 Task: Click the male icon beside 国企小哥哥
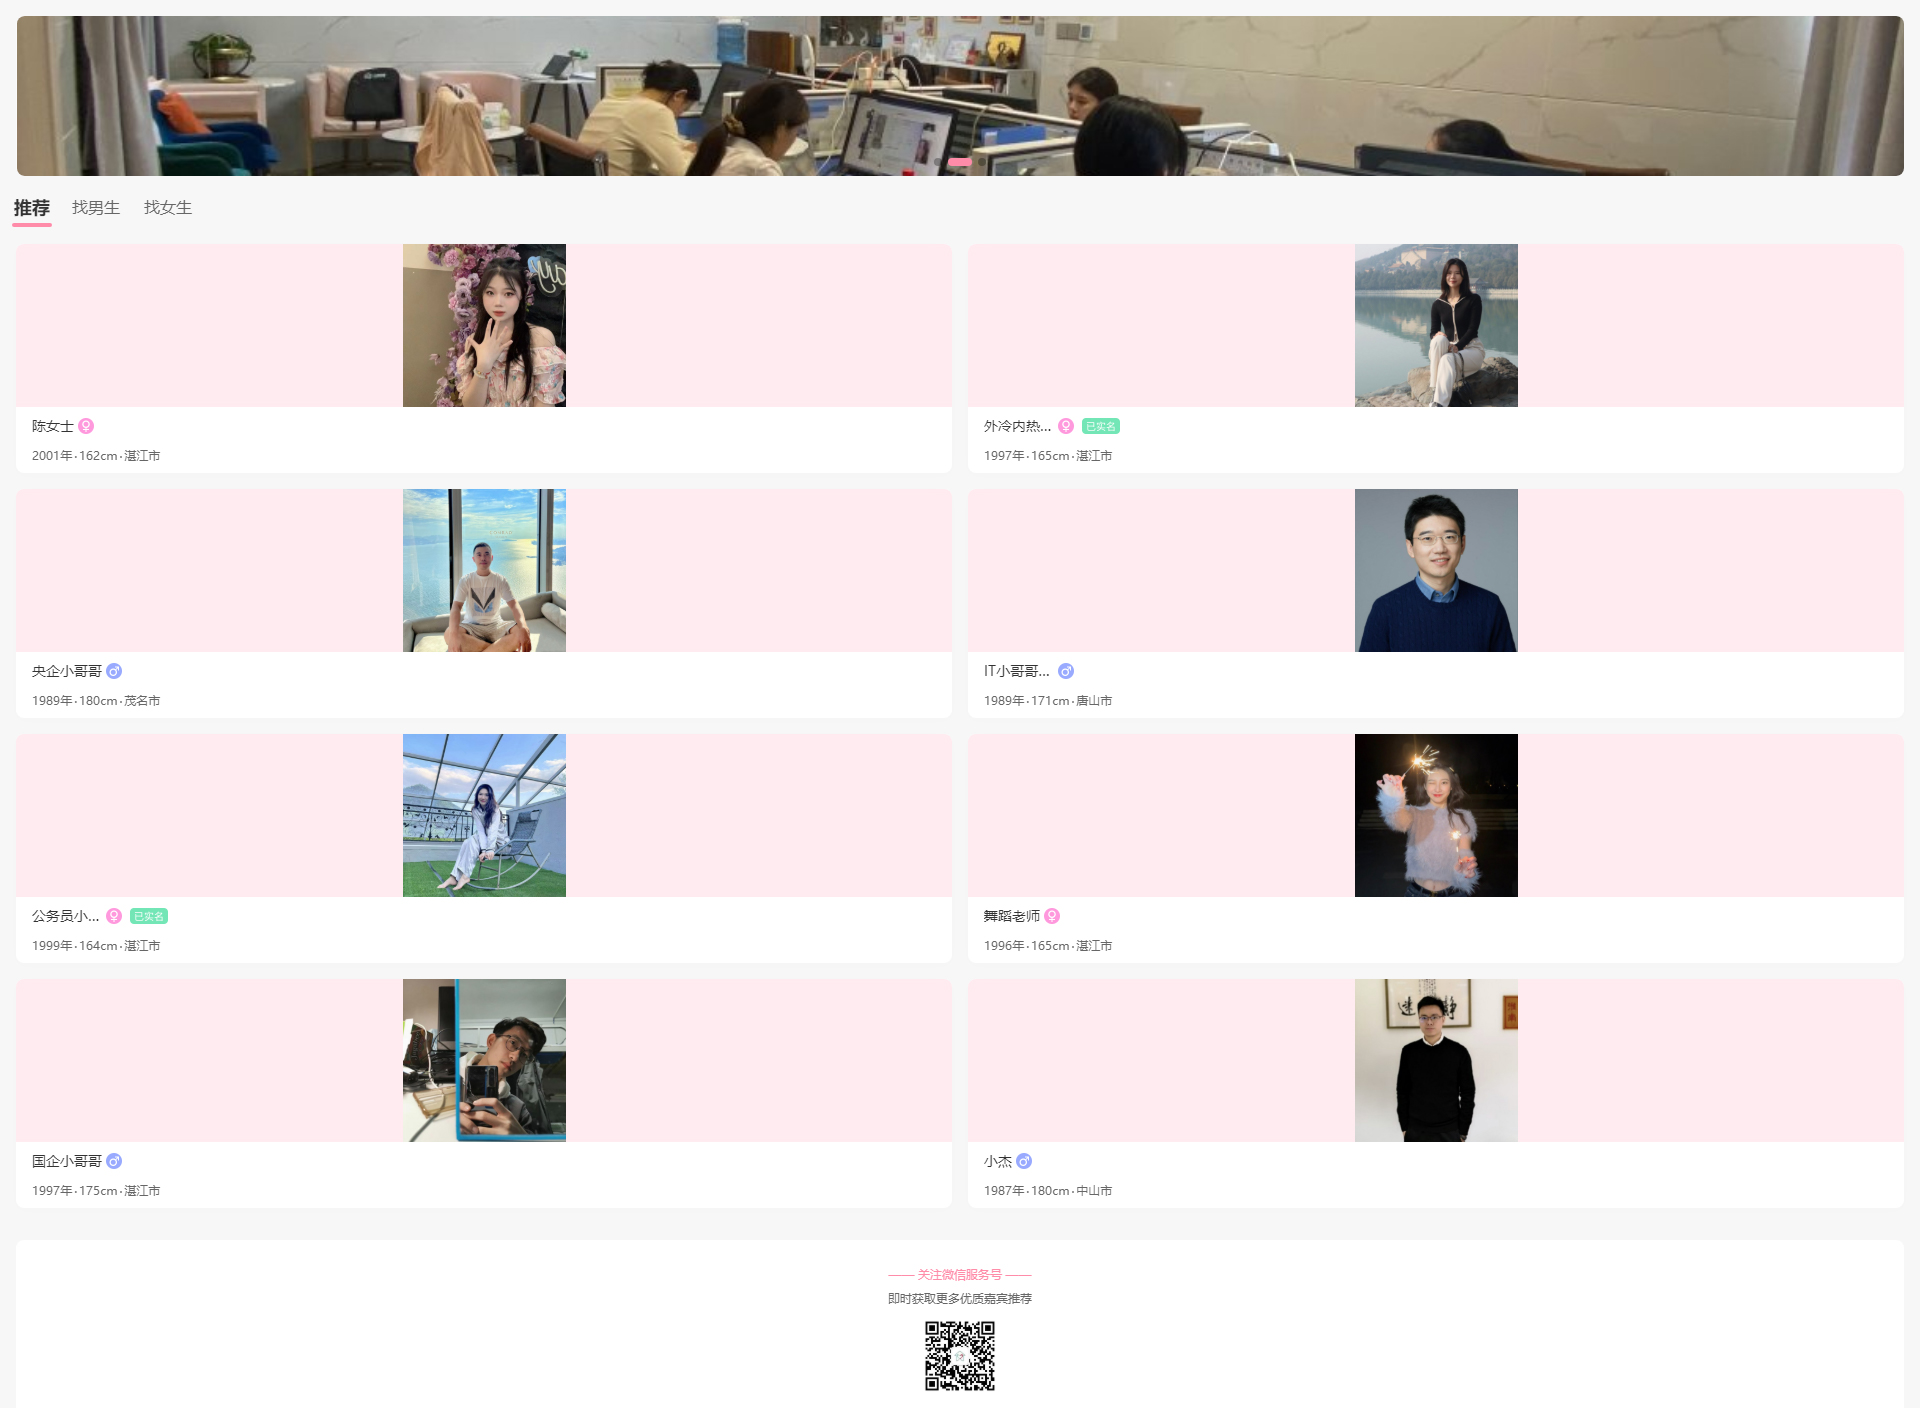point(114,1161)
